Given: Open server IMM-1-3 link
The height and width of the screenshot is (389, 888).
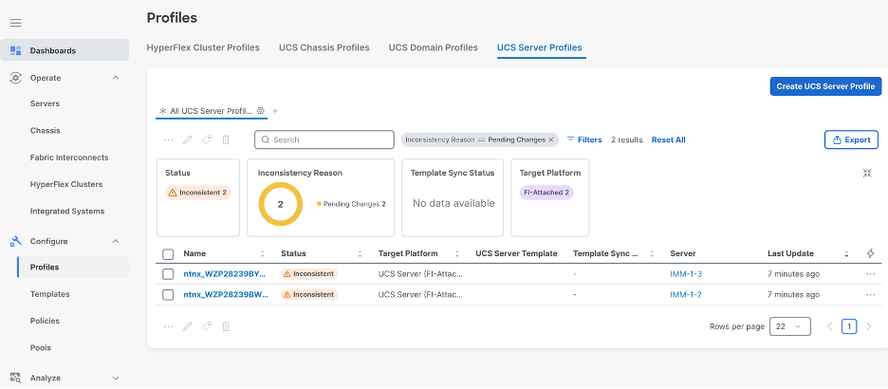Looking at the screenshot, I should point(686,274).
